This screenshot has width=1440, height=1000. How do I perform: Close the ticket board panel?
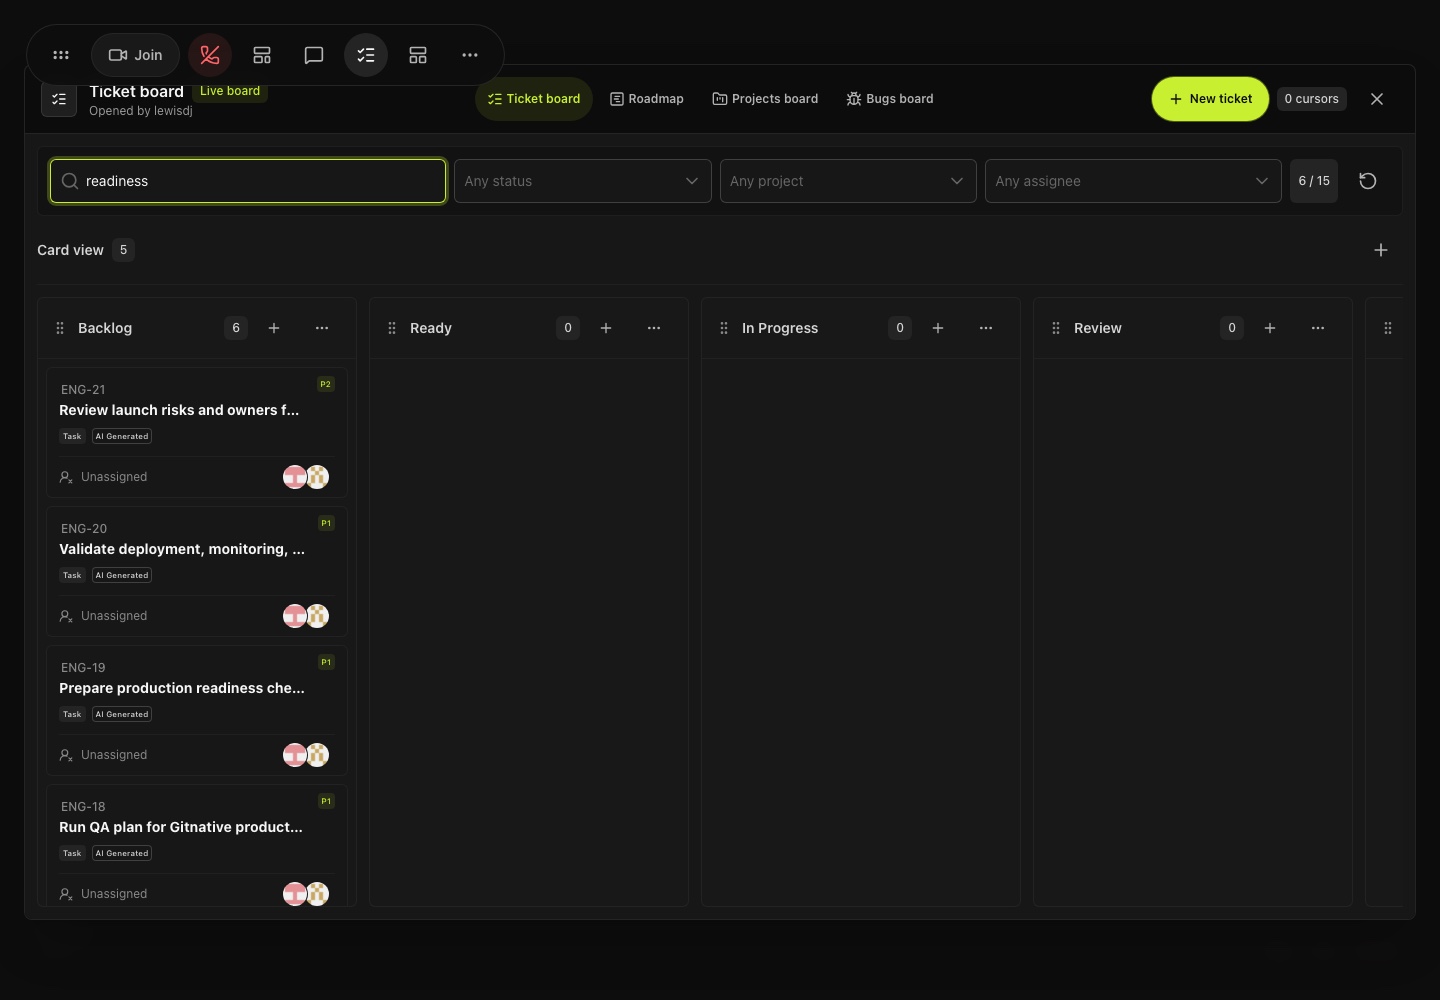1377,99
